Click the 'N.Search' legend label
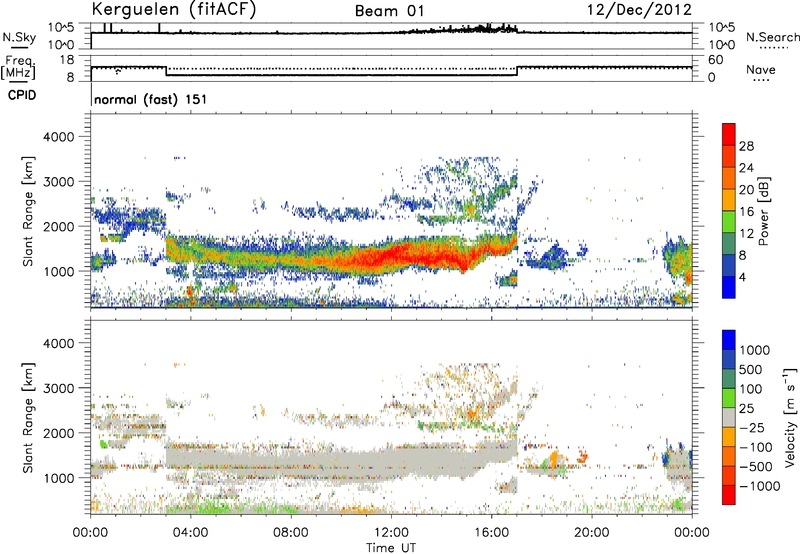Viewport: 800px width, 554px height. (772, 37)
